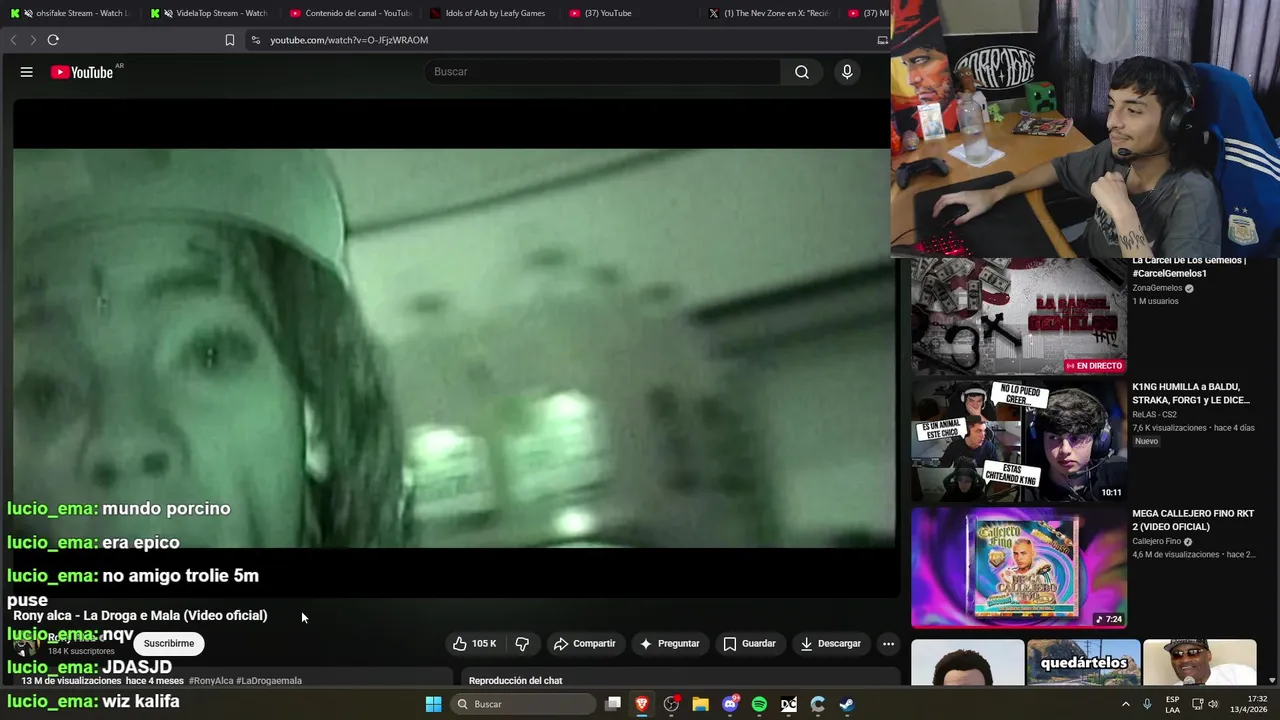Open the circular C app on taskbar

click(817, 704)
